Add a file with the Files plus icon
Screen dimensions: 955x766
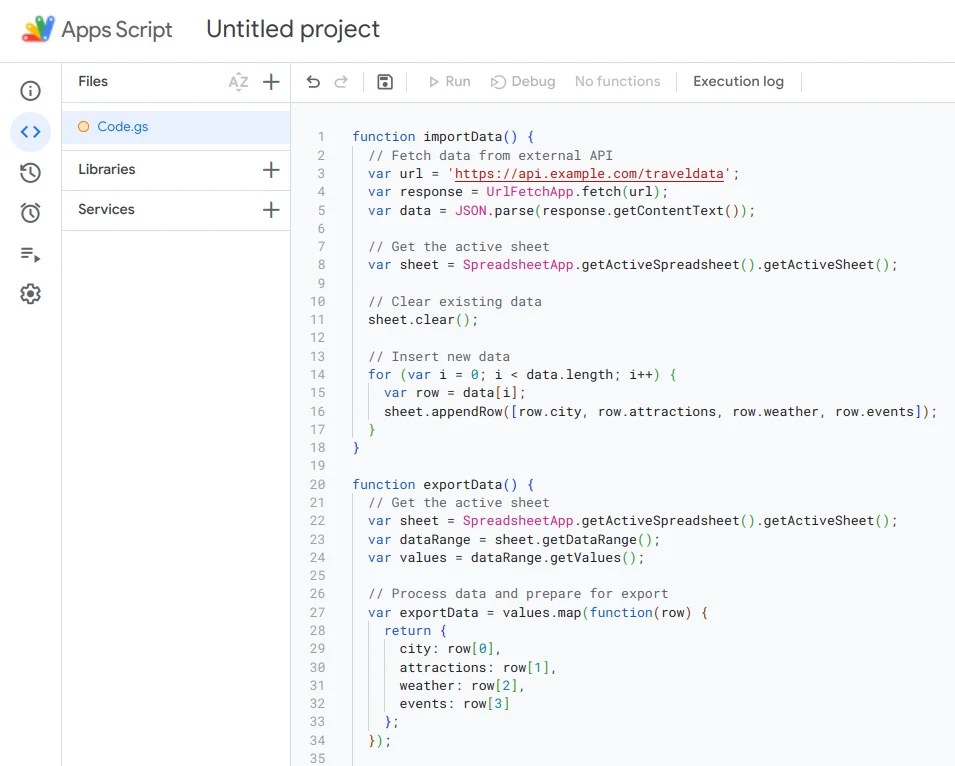(271, 82)
